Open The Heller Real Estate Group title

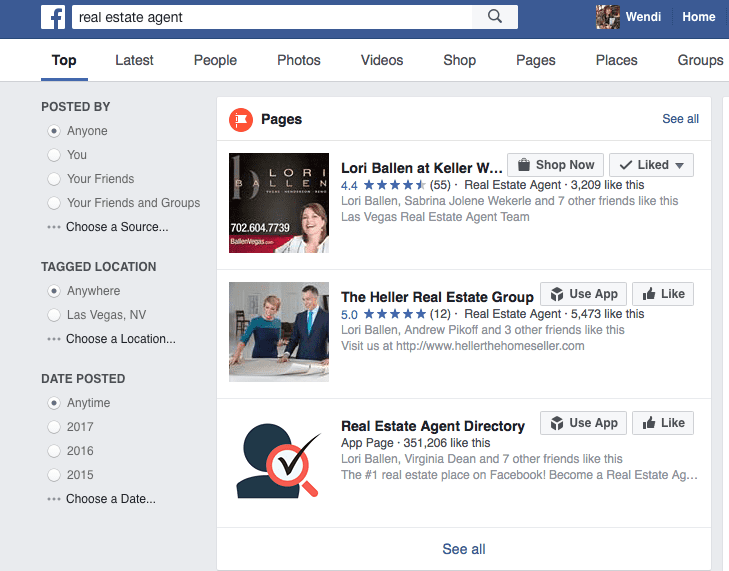(x=437, y=297)
